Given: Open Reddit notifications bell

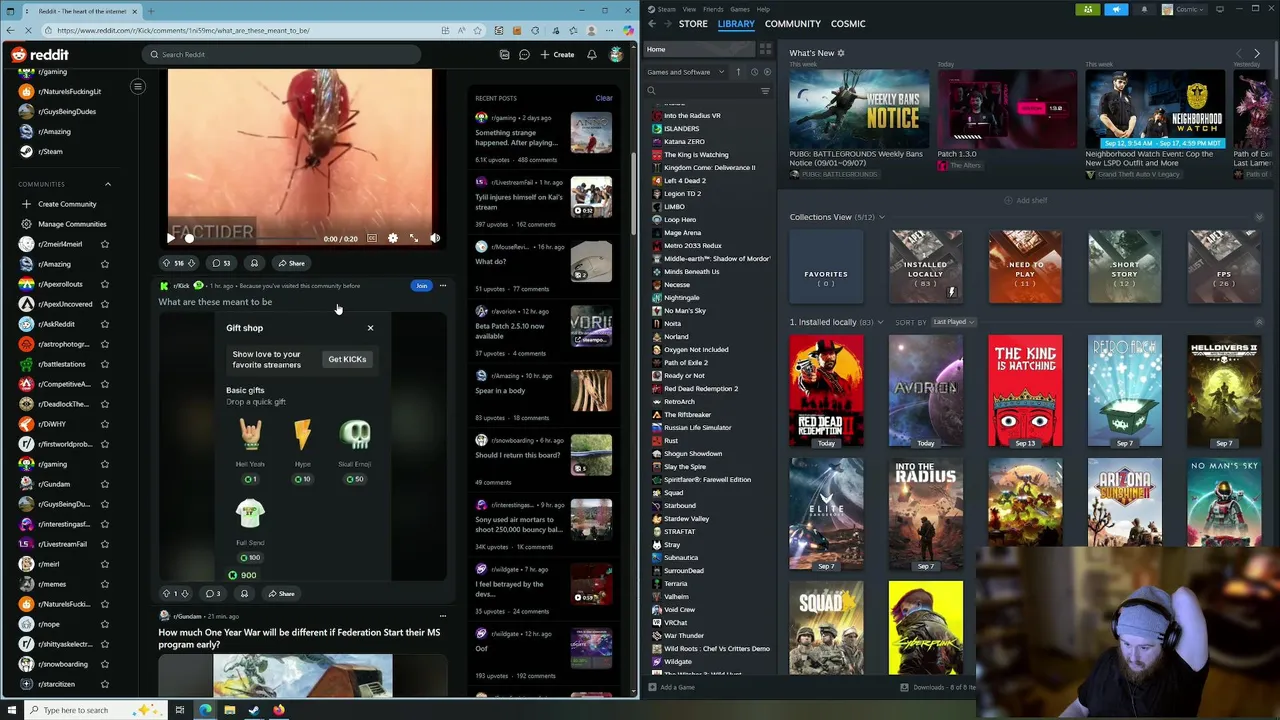Looking at the screenshot, I should [592, 55].
